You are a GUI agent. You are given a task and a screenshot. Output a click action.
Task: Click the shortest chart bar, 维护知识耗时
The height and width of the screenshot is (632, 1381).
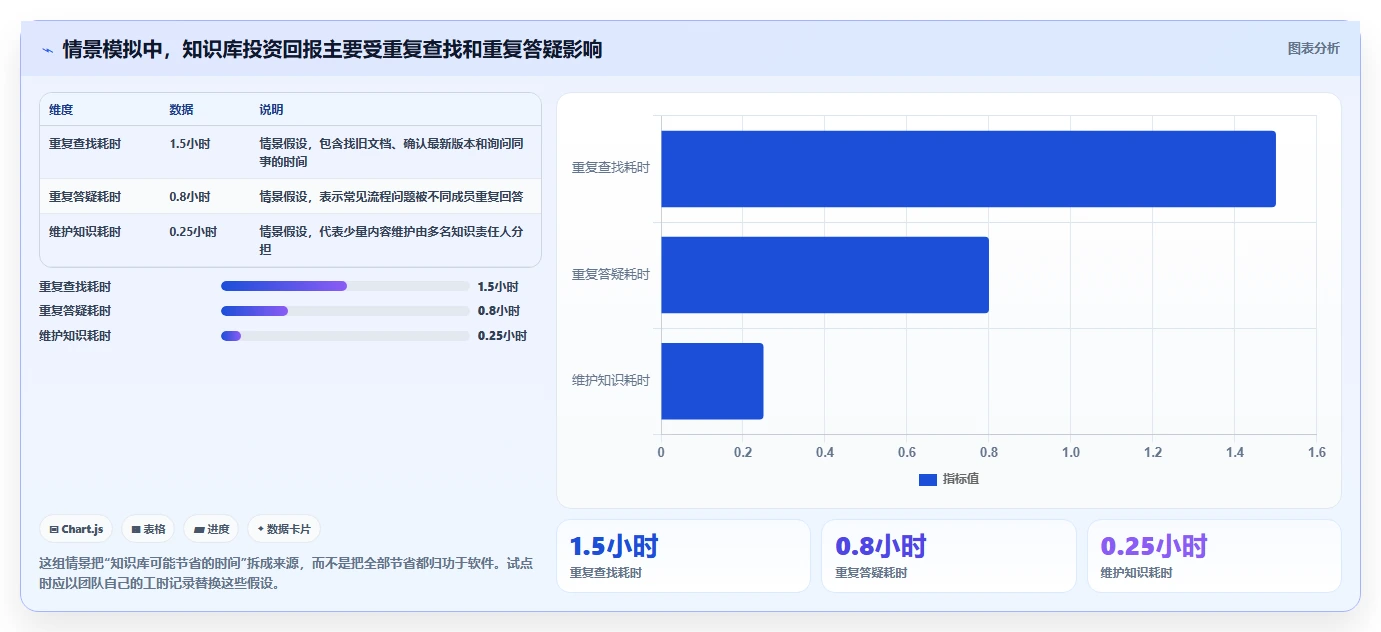(712, 381)
